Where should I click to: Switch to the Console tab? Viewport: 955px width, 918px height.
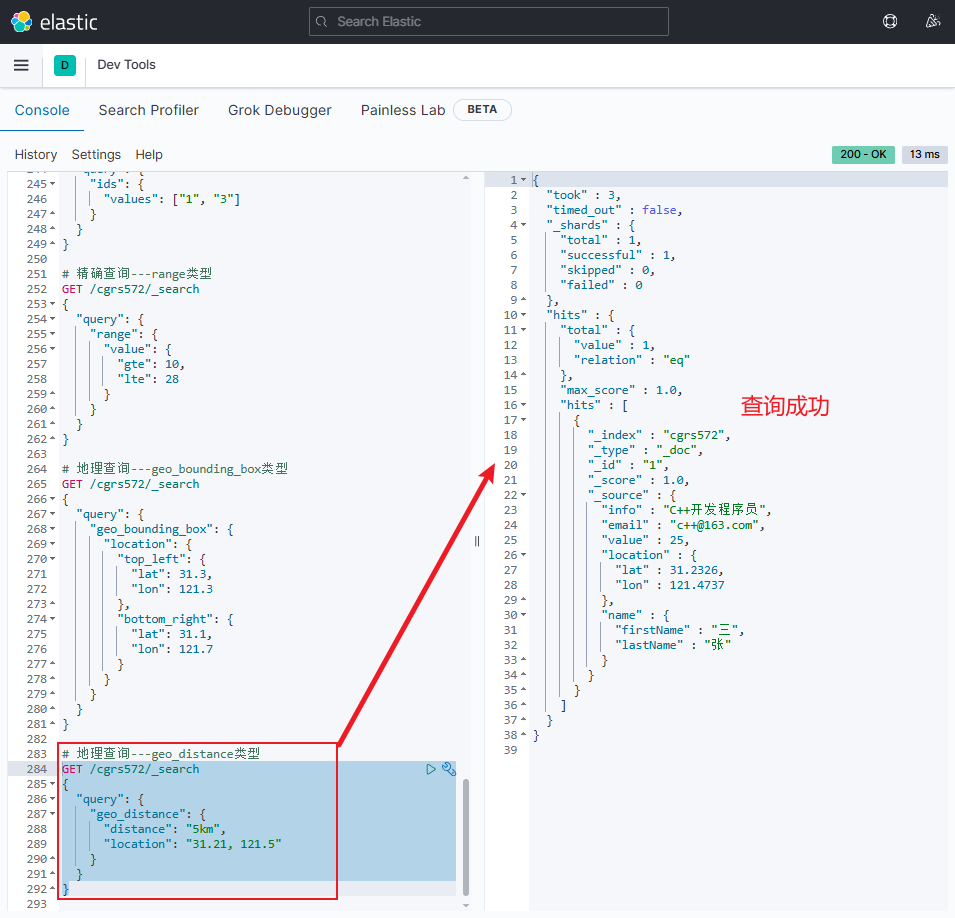(x=42, y=110)
